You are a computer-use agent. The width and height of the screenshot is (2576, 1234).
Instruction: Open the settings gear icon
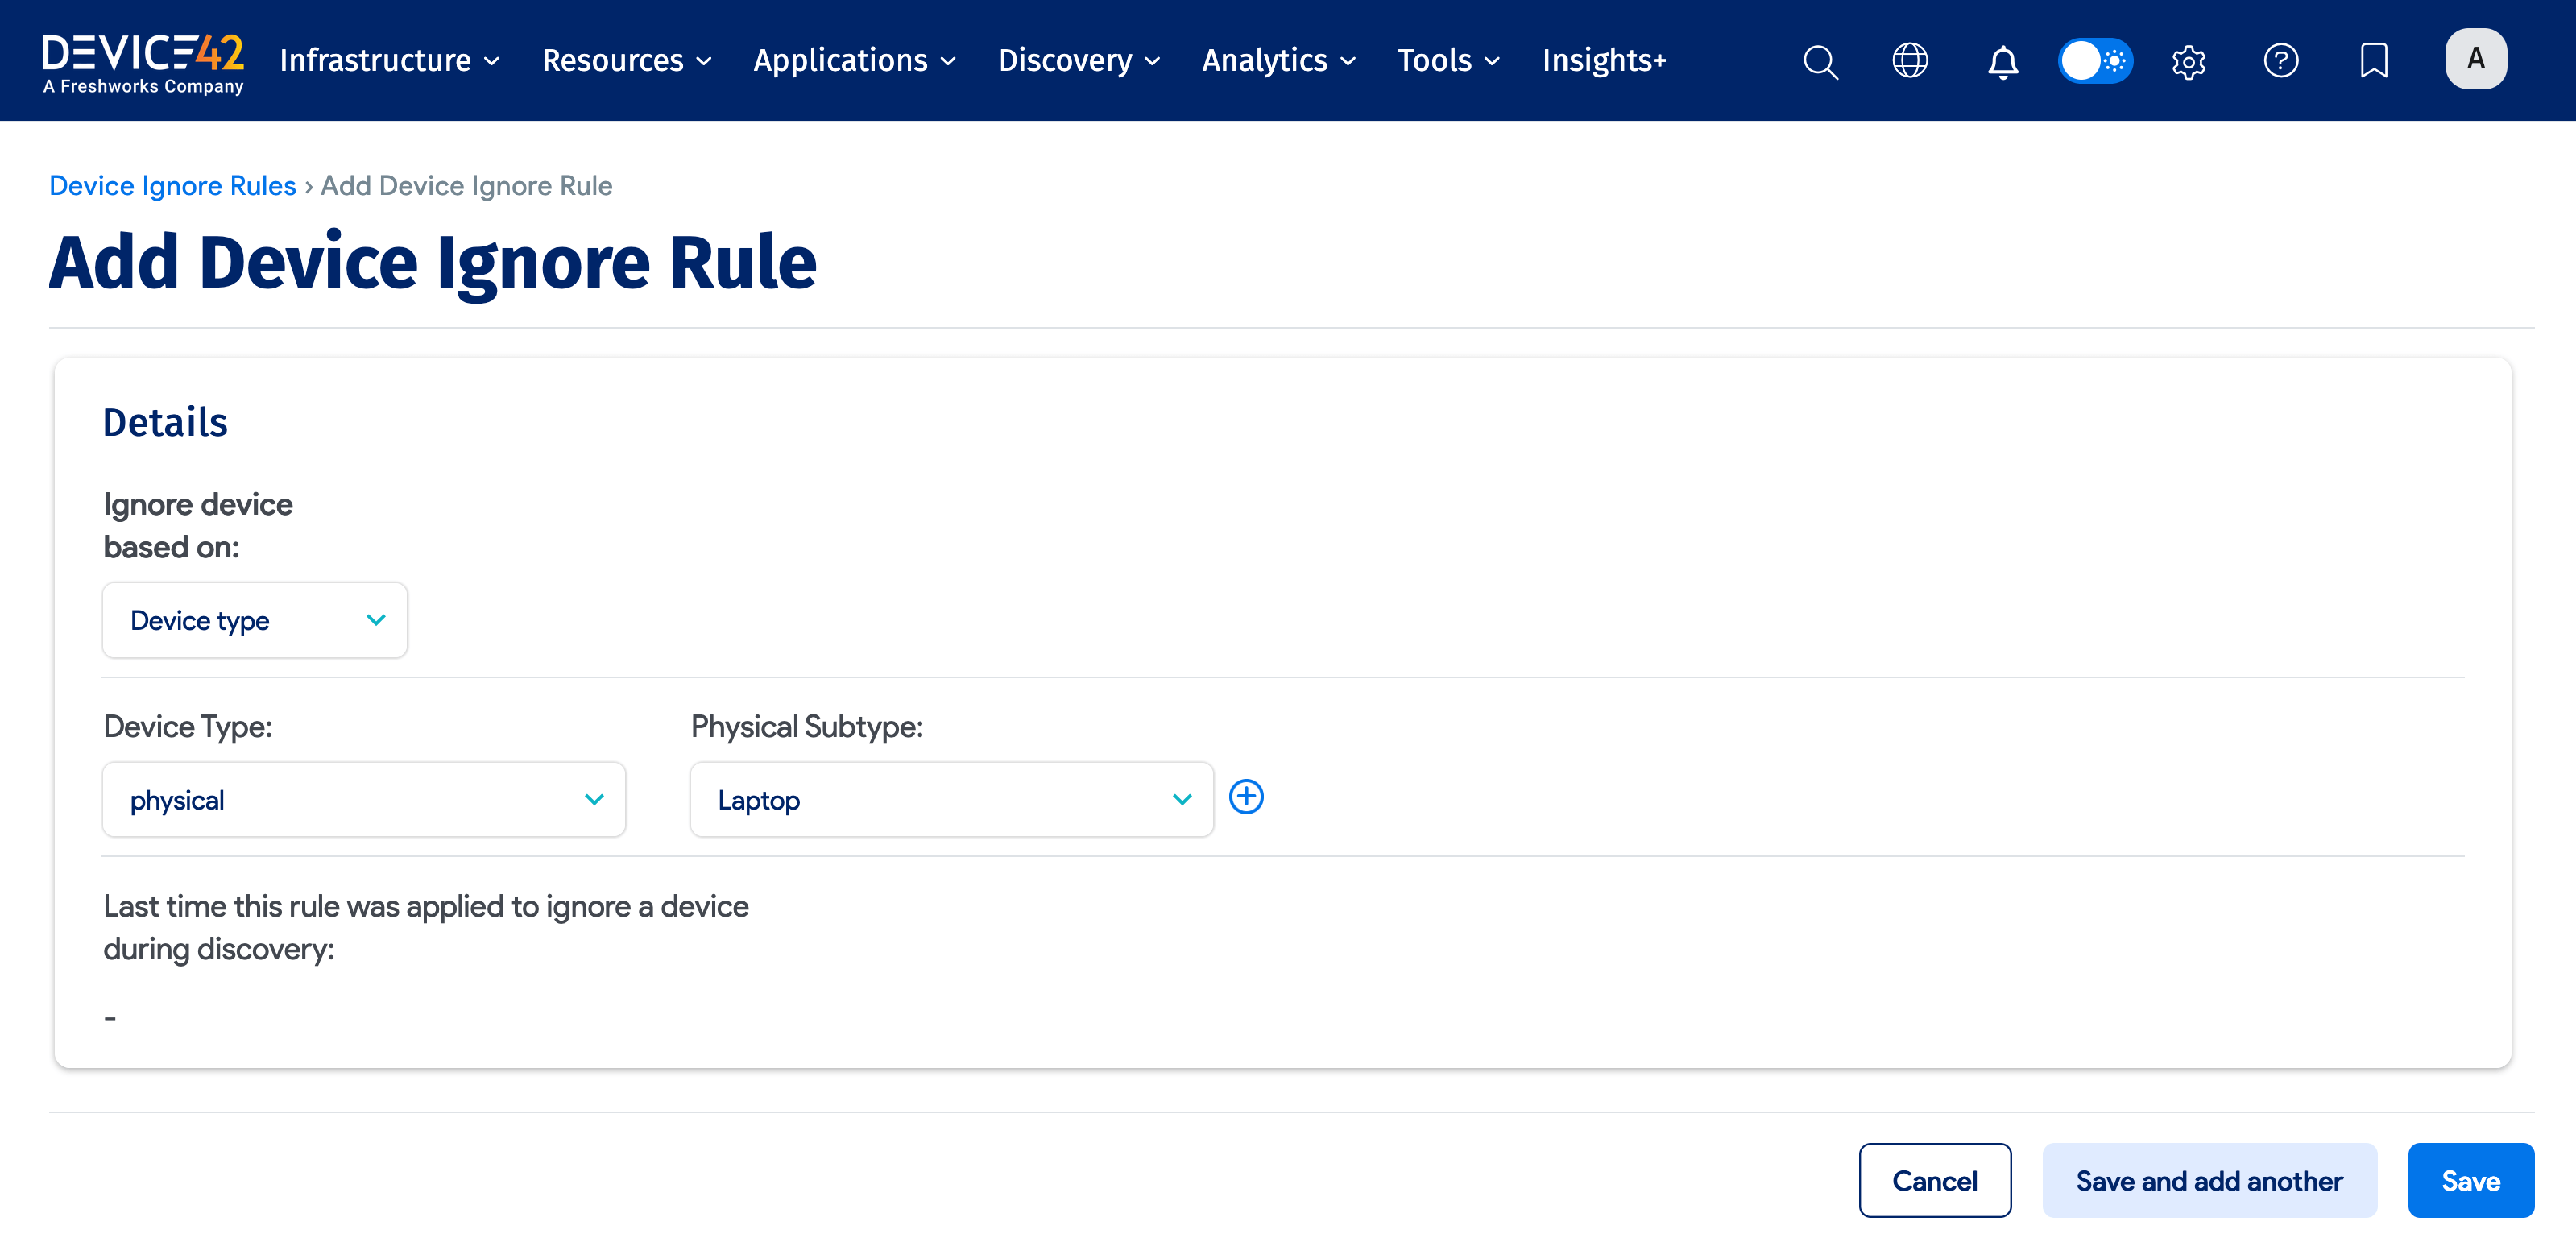(x=2188, y=61)
